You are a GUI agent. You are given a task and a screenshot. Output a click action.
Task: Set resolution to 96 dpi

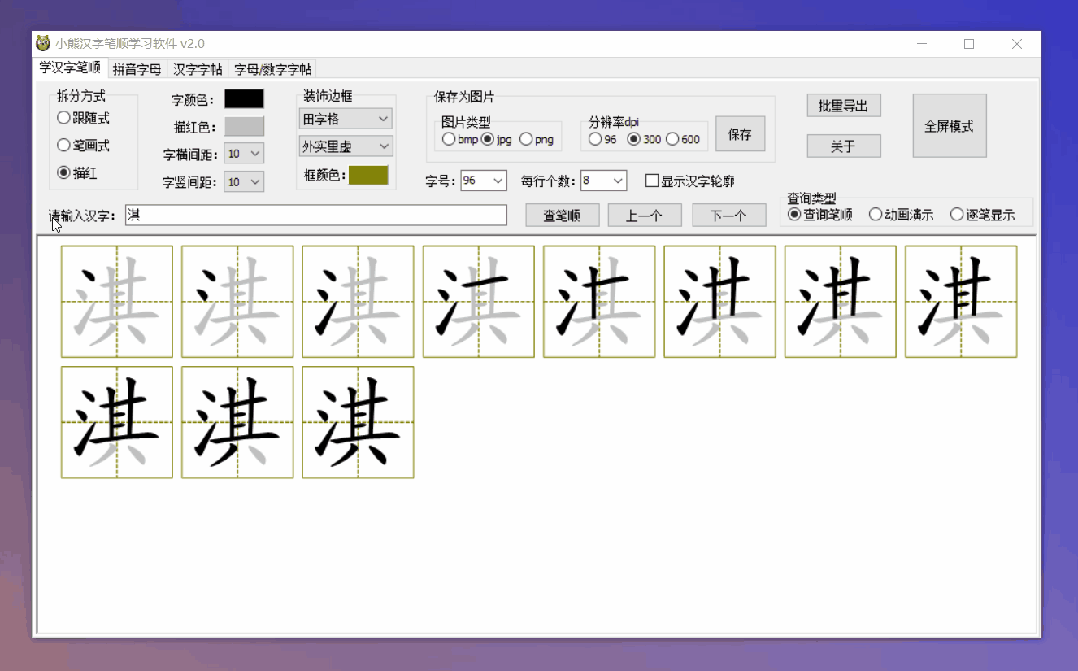[x=603, y=139]
